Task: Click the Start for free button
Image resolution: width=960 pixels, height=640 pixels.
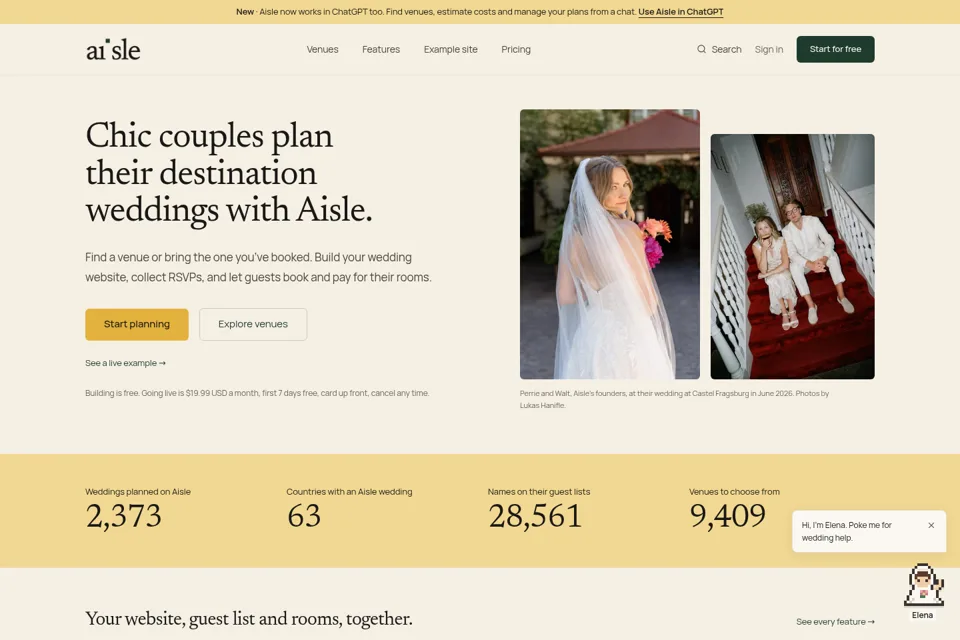Action: click(835, 49)
